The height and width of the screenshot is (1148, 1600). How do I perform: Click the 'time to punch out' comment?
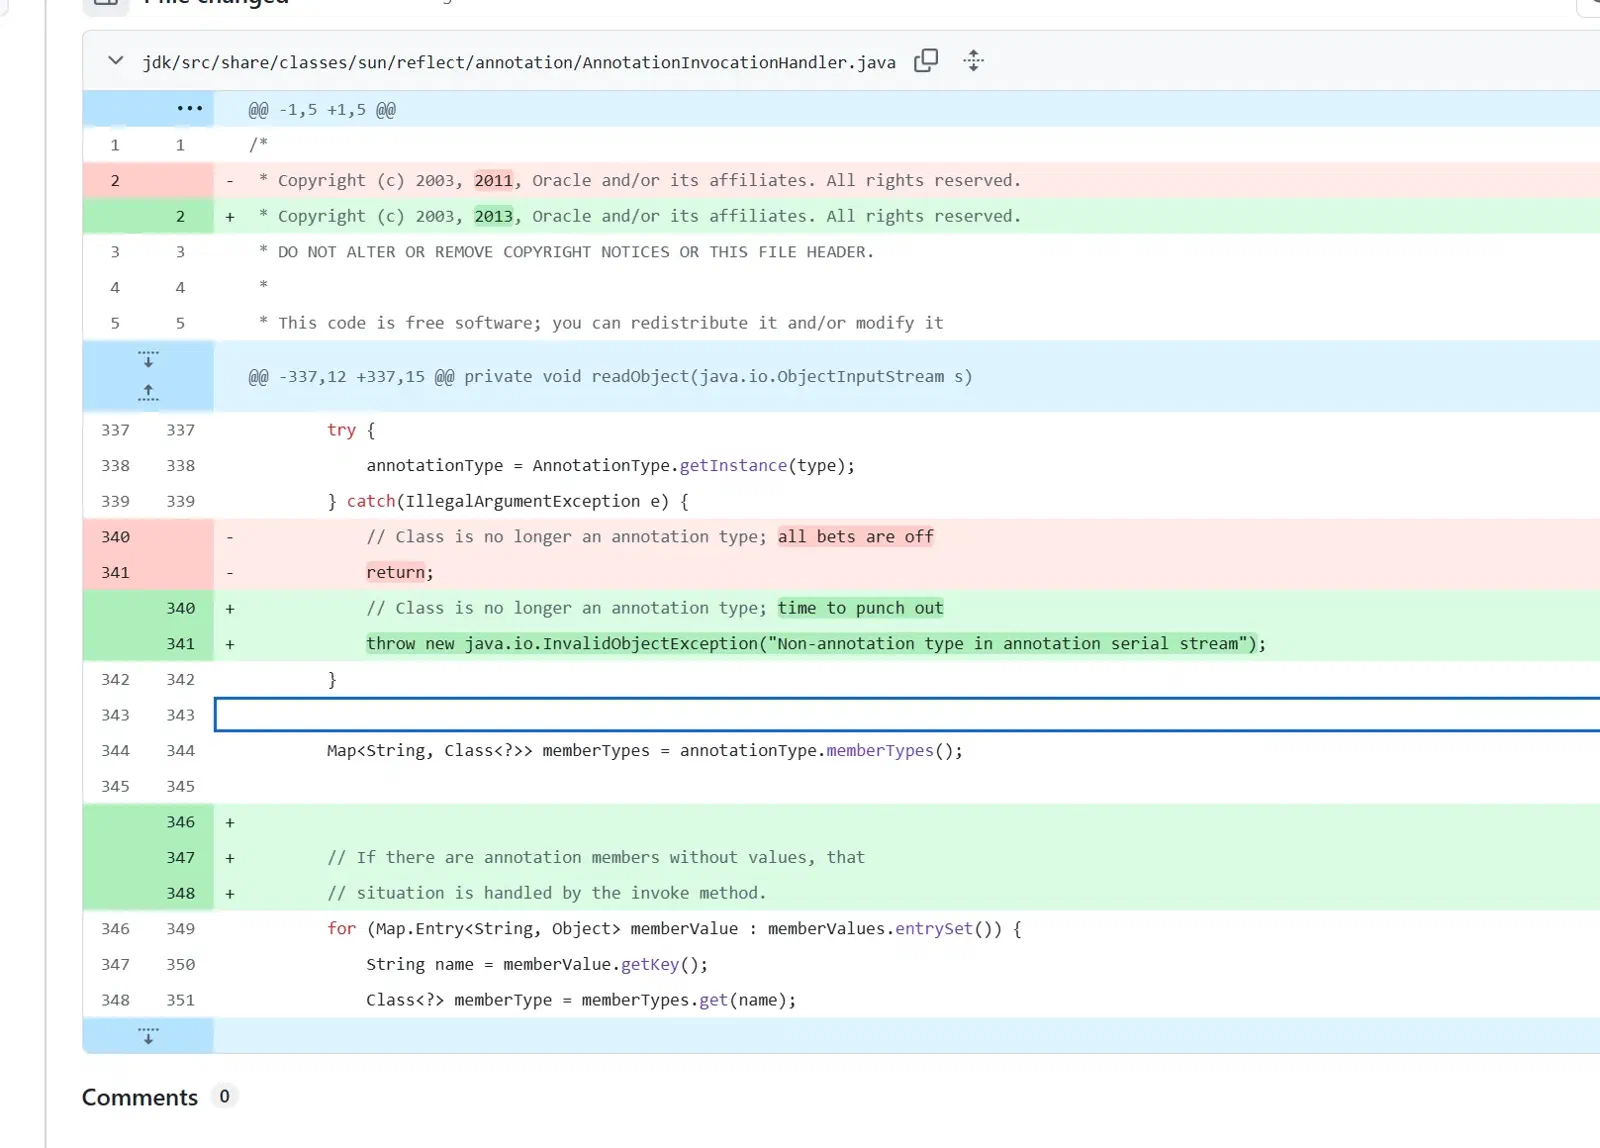[x=860, y=608]
